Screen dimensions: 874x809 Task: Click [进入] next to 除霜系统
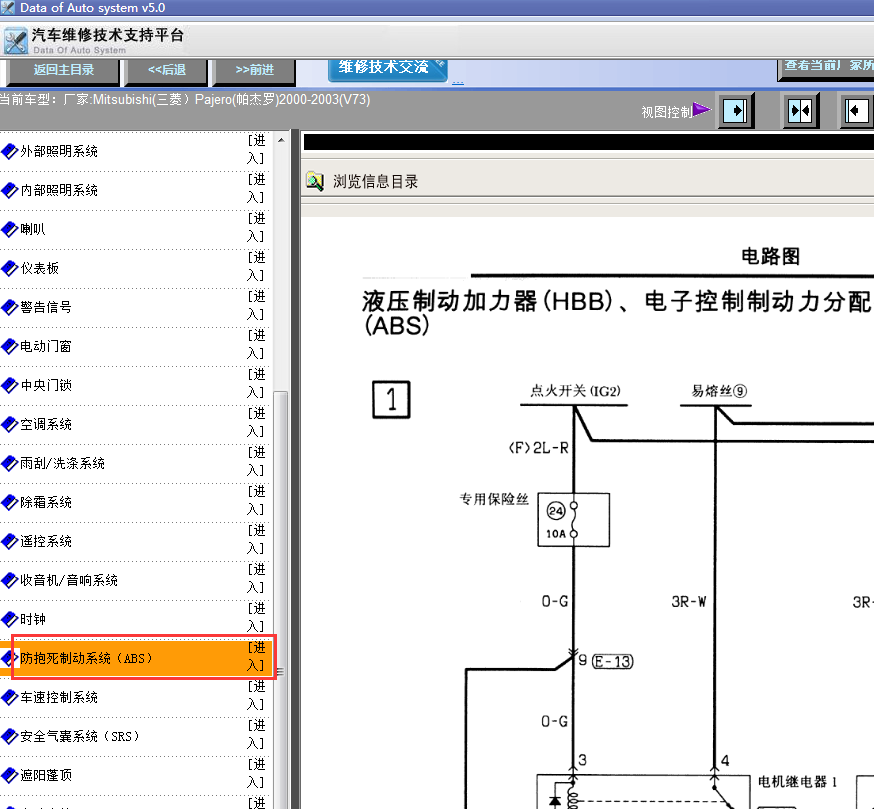coord(256,501)
